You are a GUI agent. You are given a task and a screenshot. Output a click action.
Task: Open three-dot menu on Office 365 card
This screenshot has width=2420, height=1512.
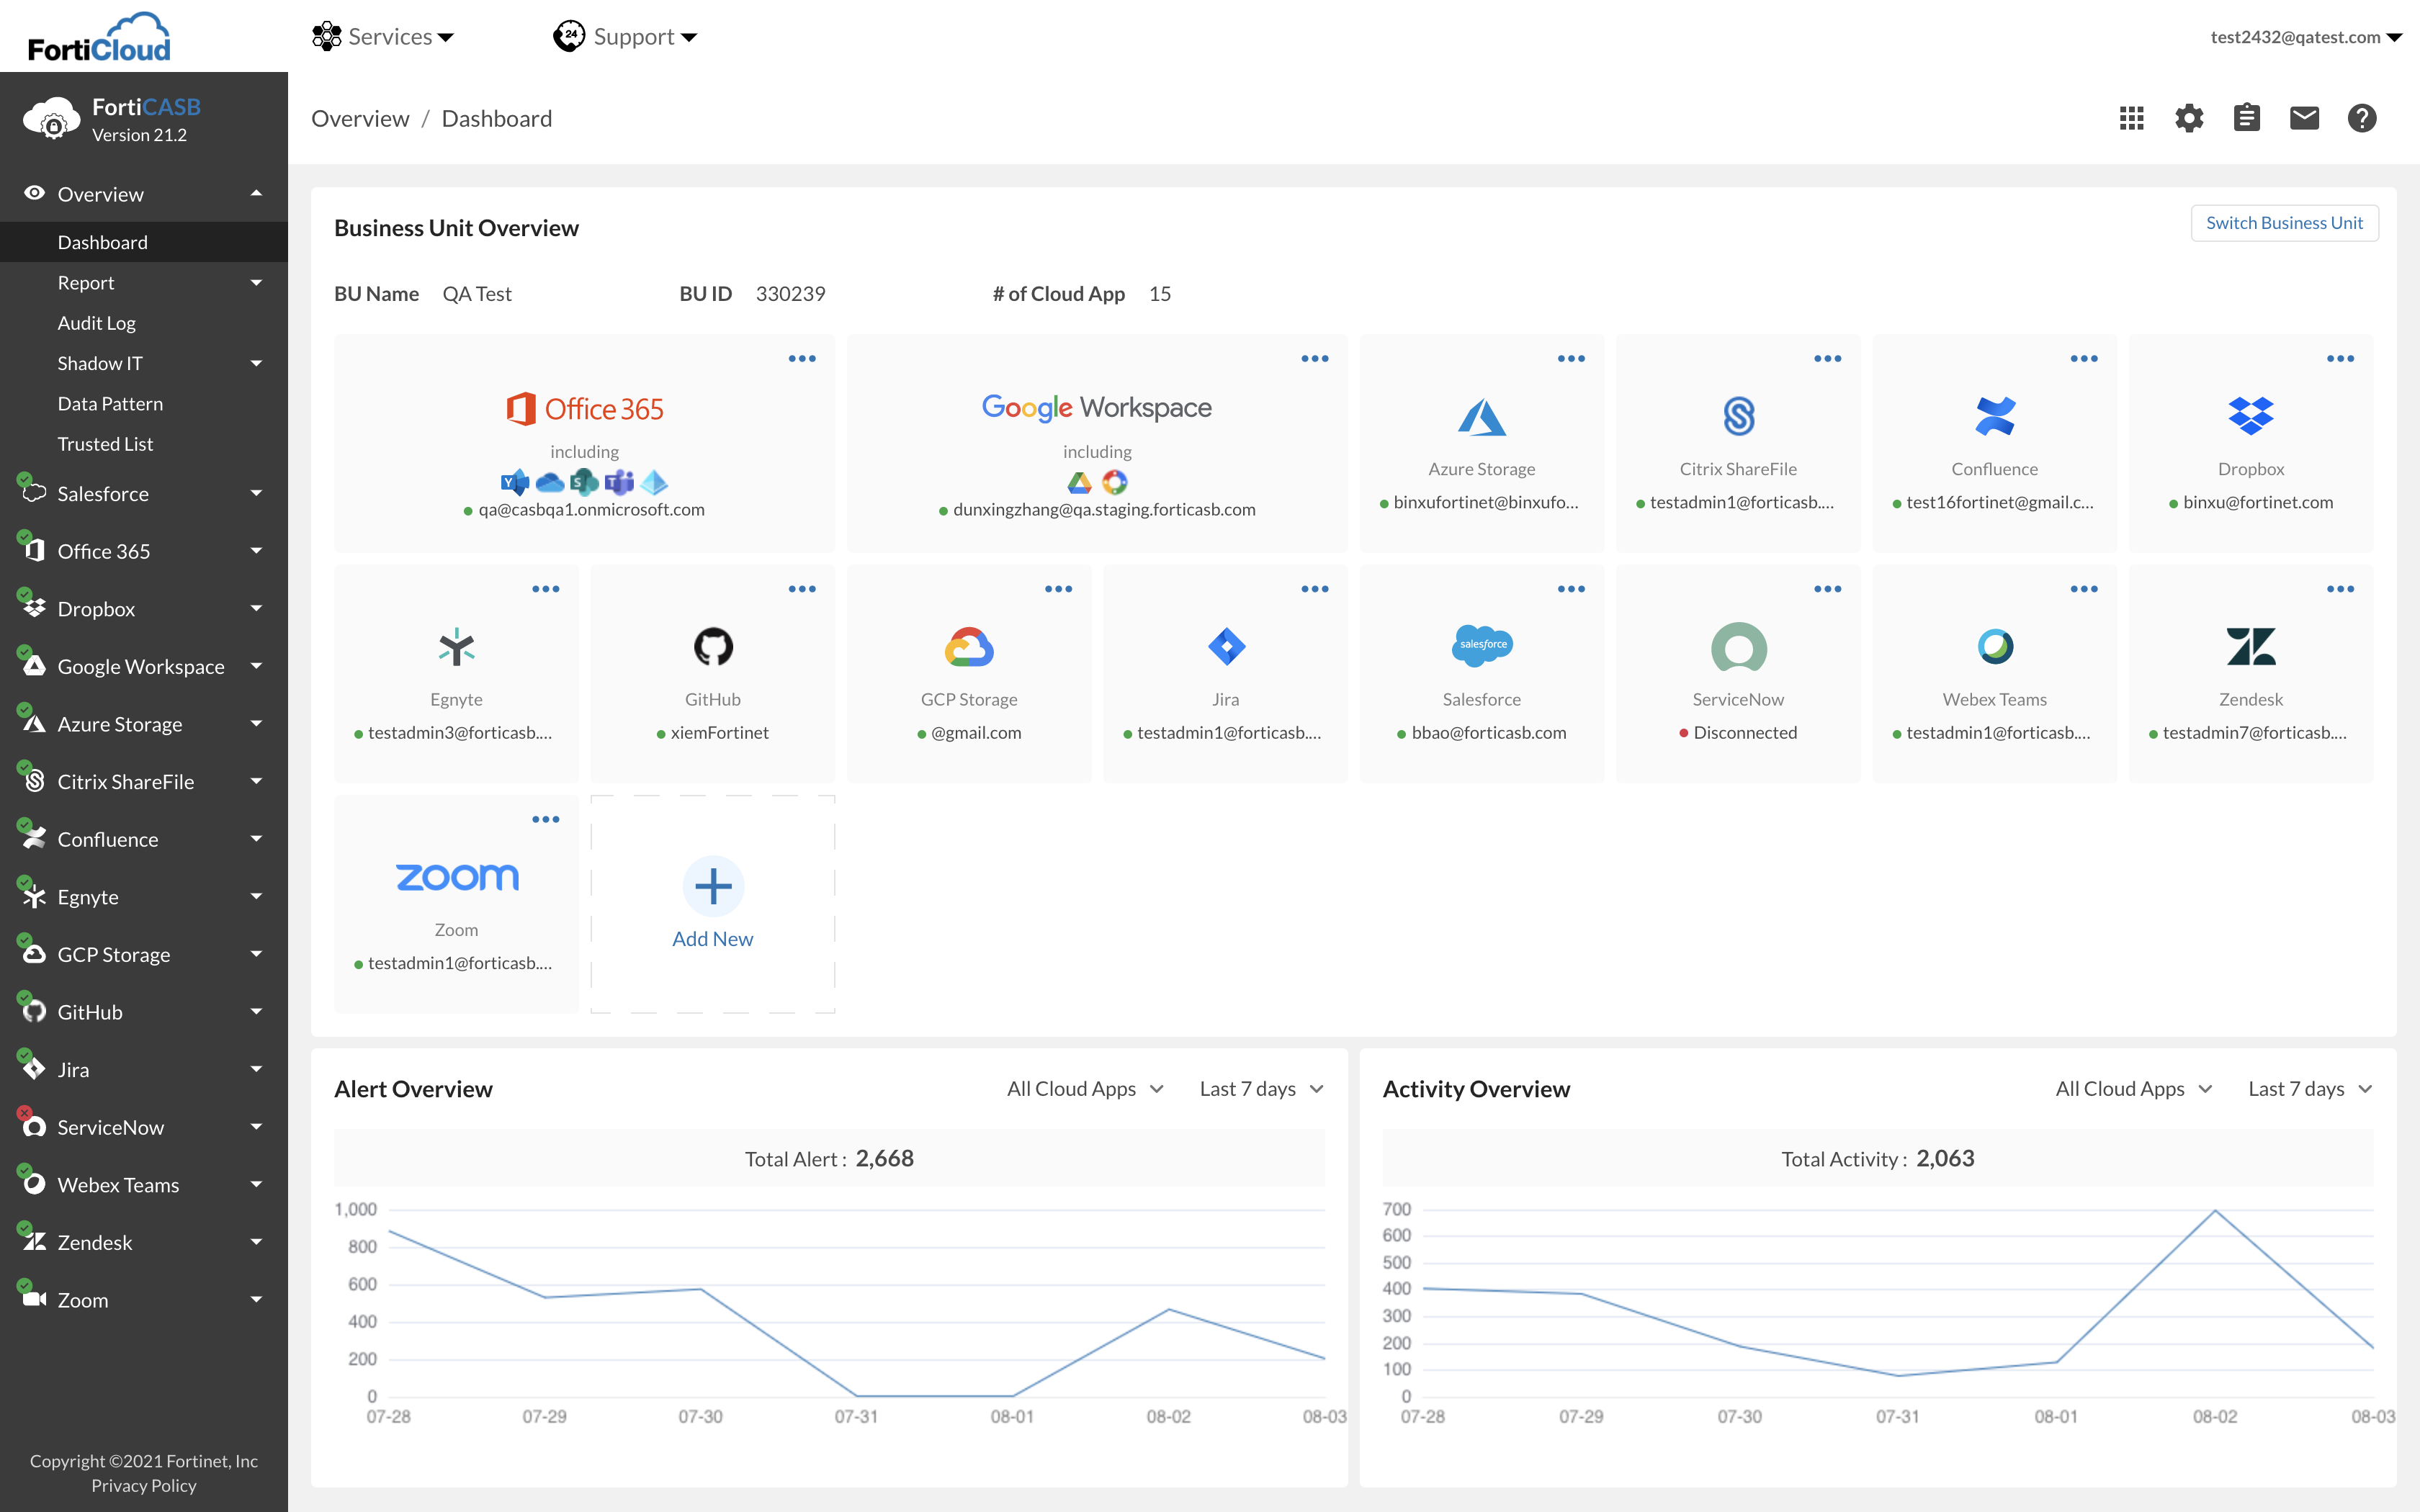(x=802, y=359)
